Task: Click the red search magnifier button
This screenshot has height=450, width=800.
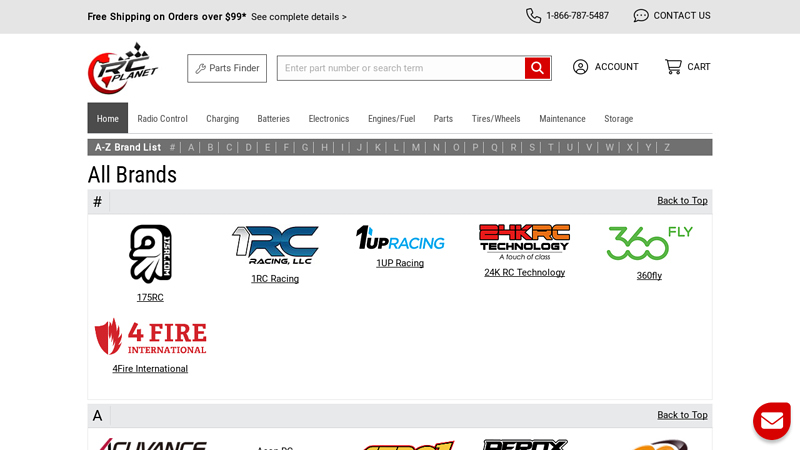Action: coord(537,68)
